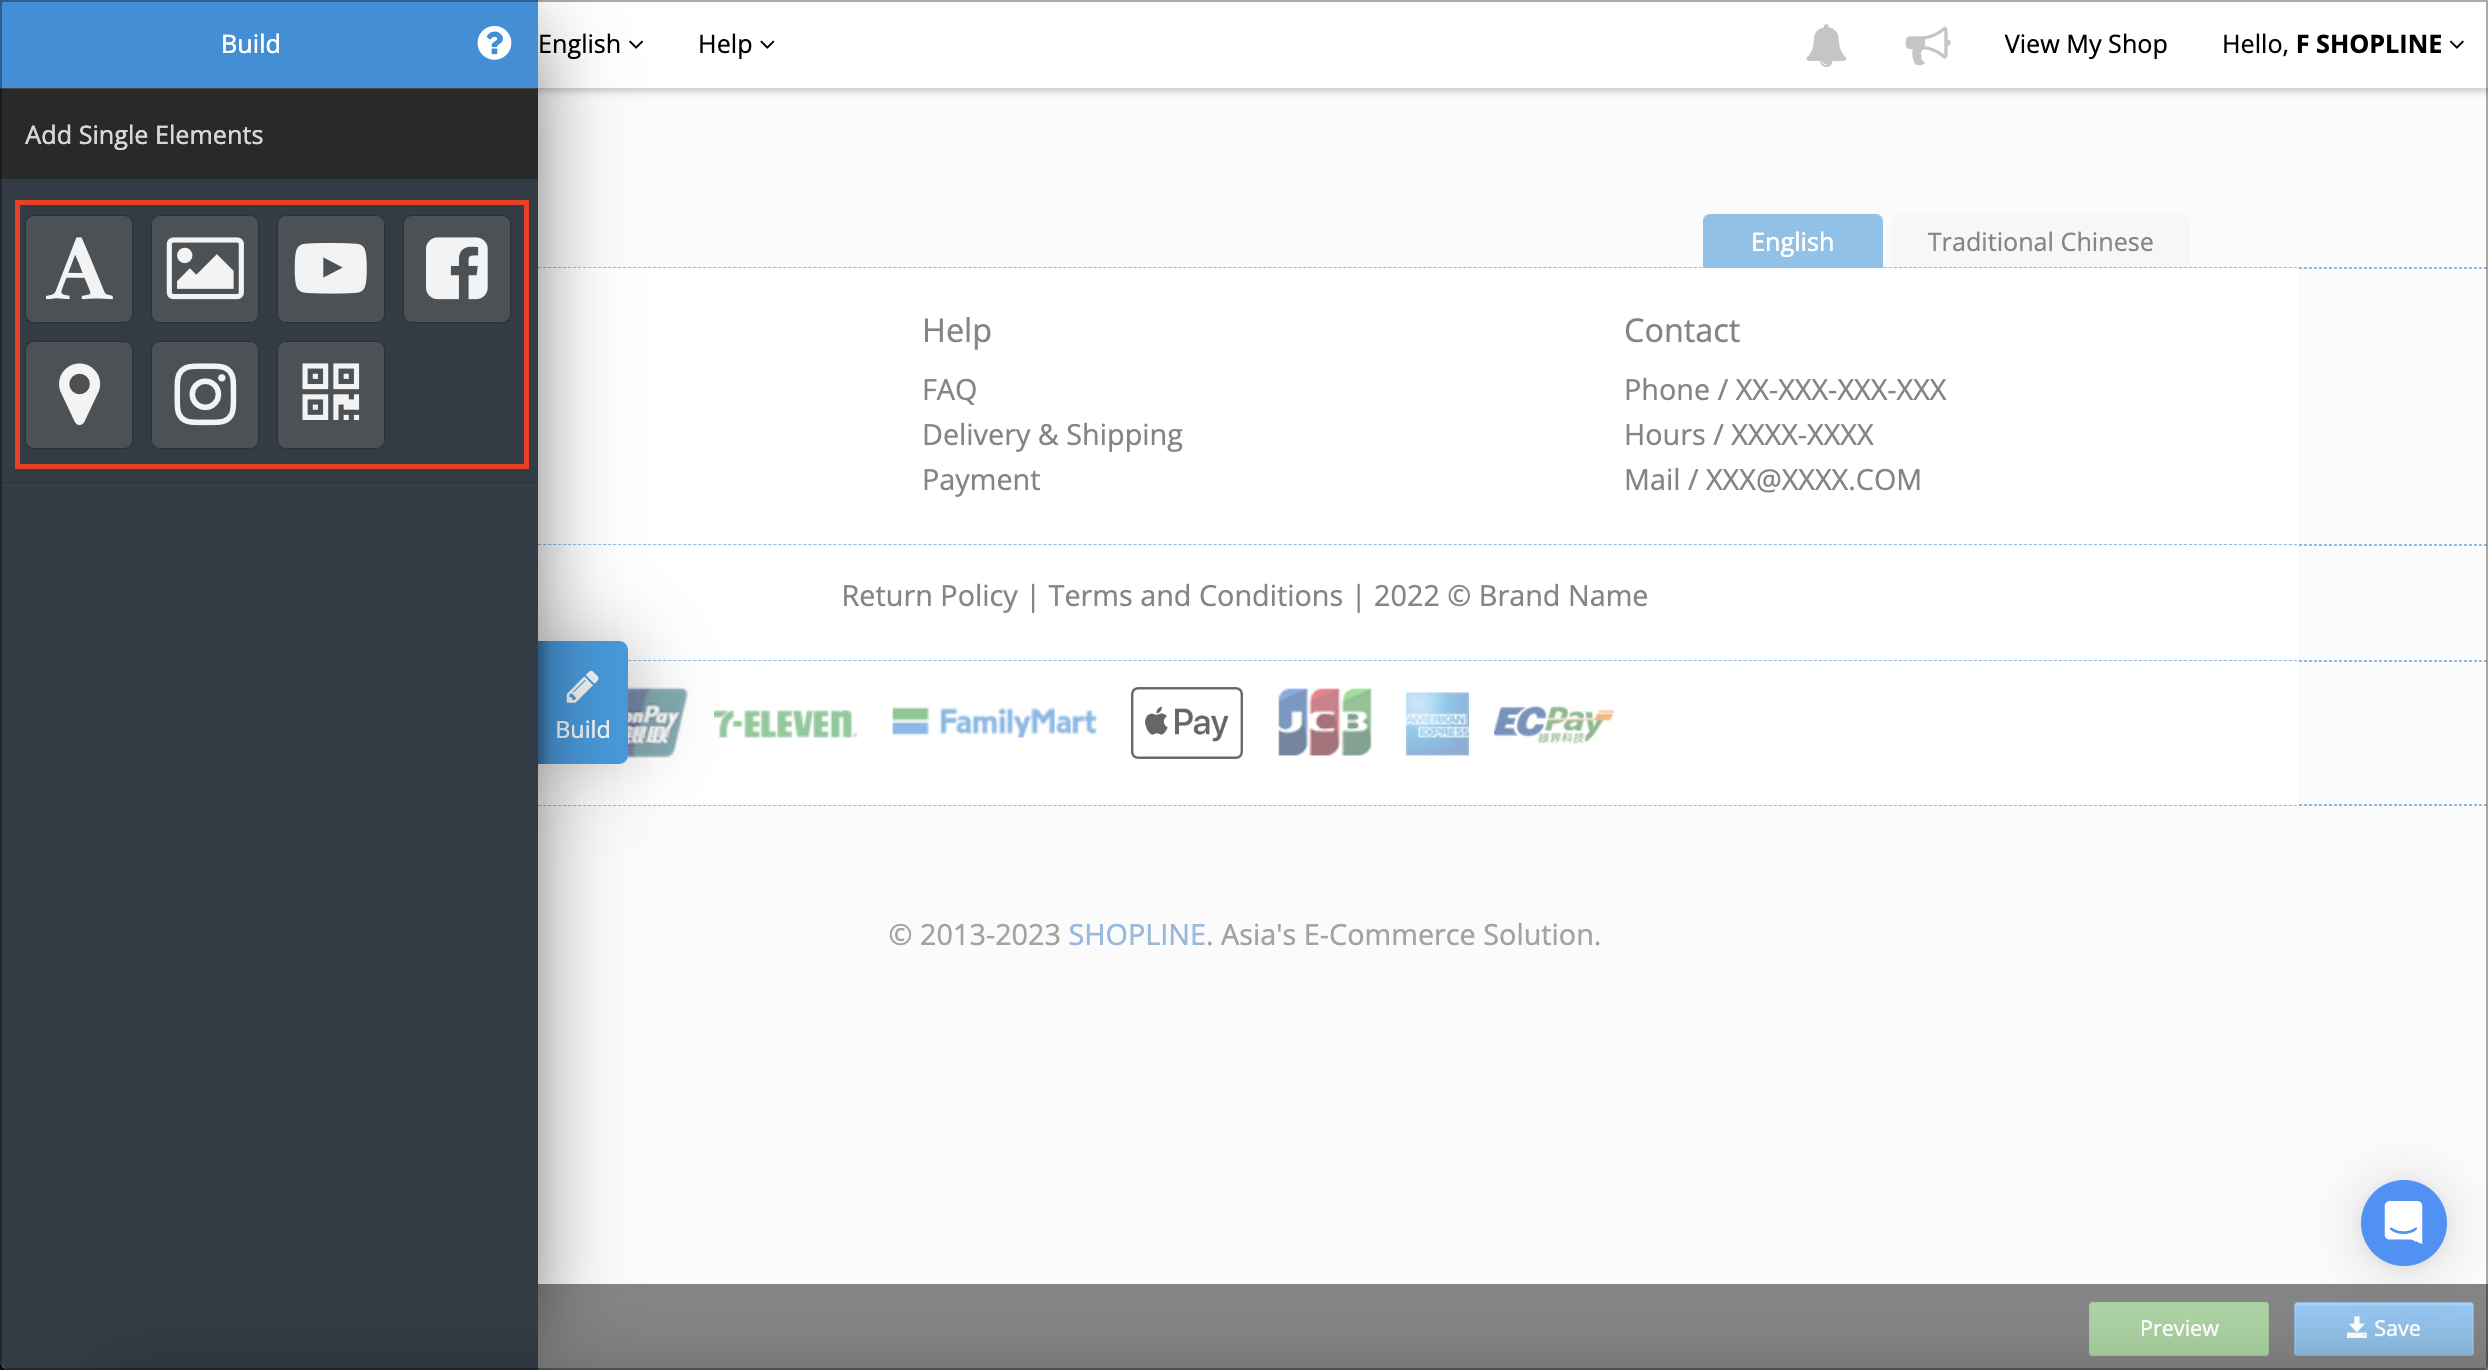
Task: Click the Mail / XXX@XXXX.COM line
Action: click(1773, 479)
